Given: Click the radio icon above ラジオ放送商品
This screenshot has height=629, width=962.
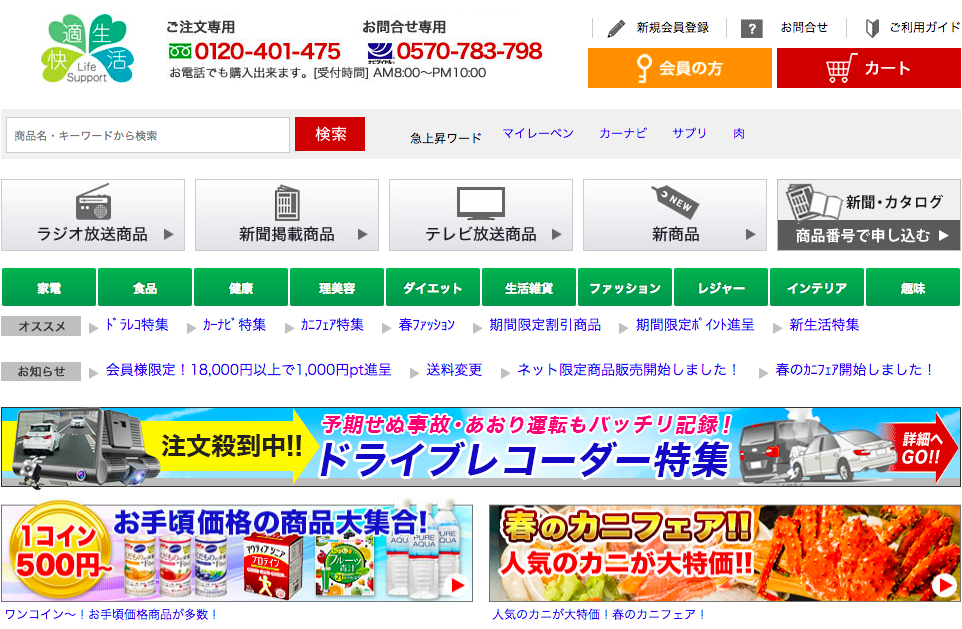Looking at the screenshot, I should (93, 202).
